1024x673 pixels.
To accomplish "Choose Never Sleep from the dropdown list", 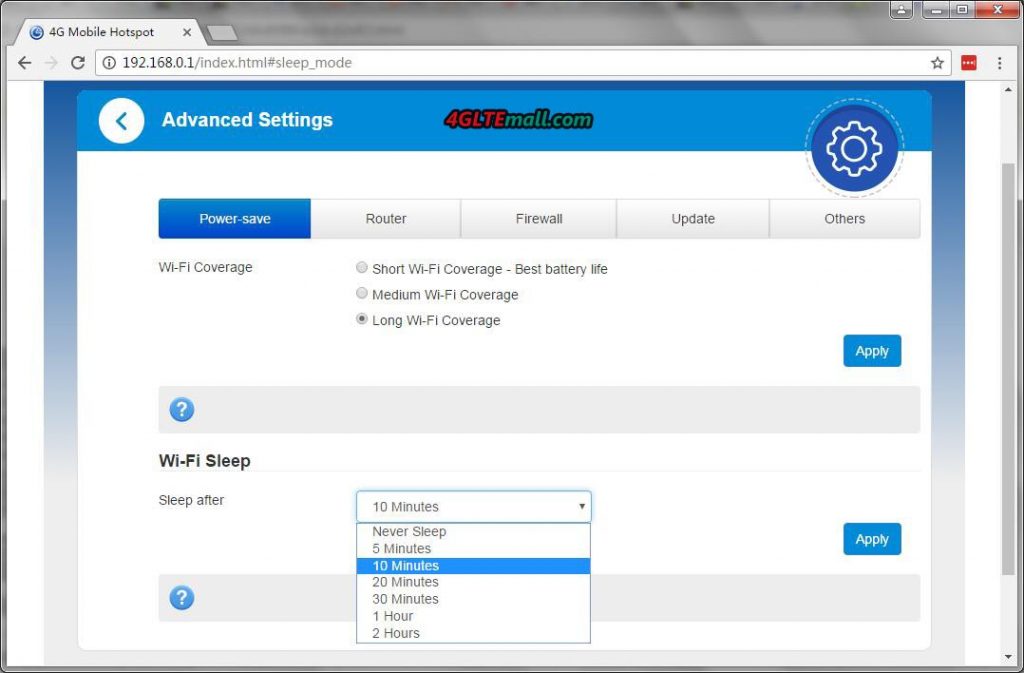I will pos(409,532).
